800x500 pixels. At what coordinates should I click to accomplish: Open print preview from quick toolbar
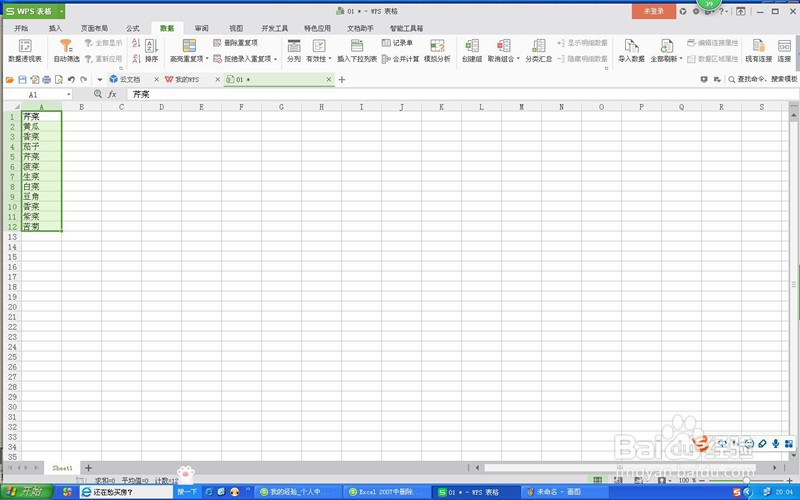(59, 80)
